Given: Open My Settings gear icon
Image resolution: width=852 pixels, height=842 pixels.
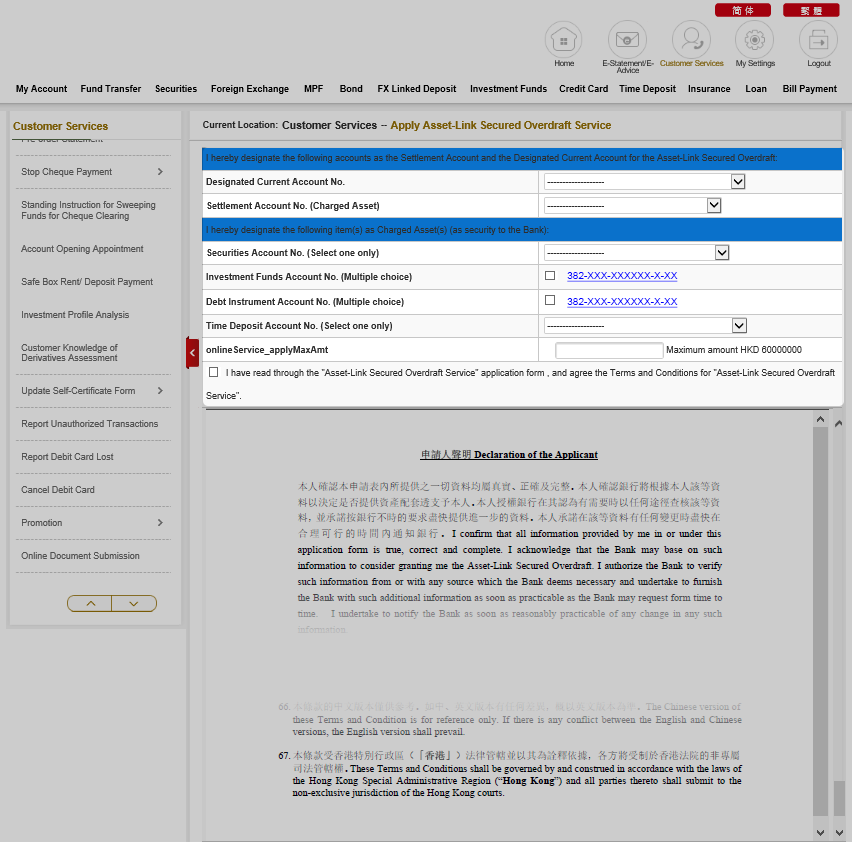Looking at the screenshot, I should point(754,40).
